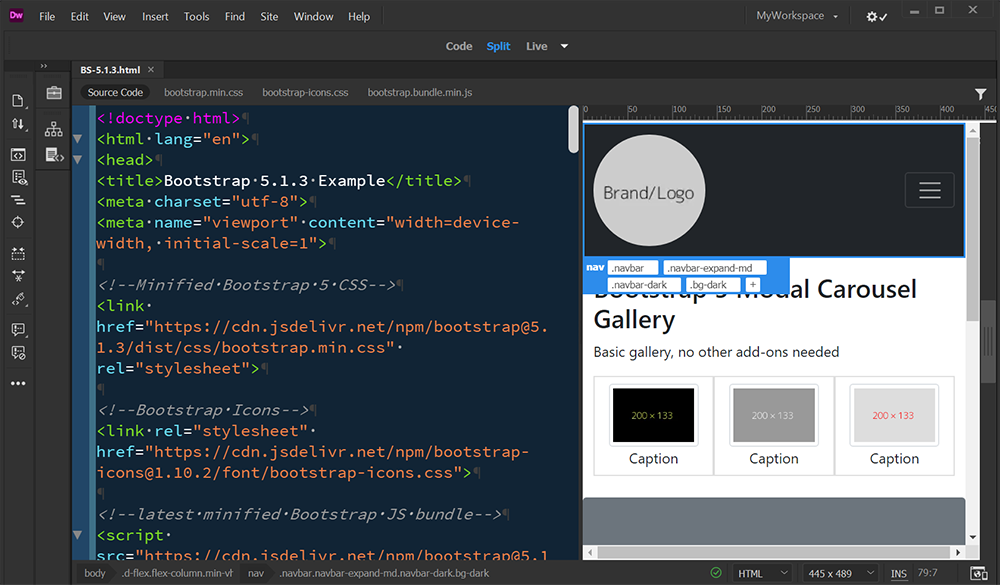This screenshot has width=1000, height=585.
Task: Open the Files panel briefcase icon
Action: [x=53, y=92]
